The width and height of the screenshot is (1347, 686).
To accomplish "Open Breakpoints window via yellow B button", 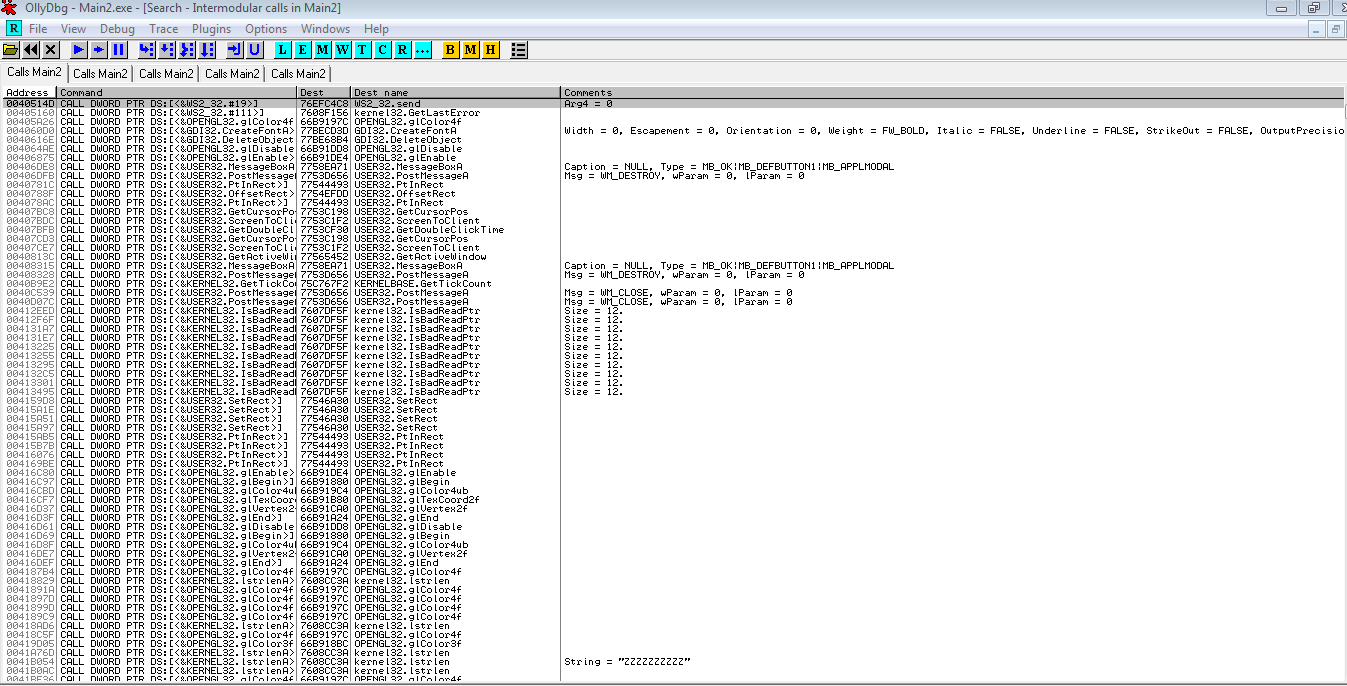I will [x=450, y=49].
